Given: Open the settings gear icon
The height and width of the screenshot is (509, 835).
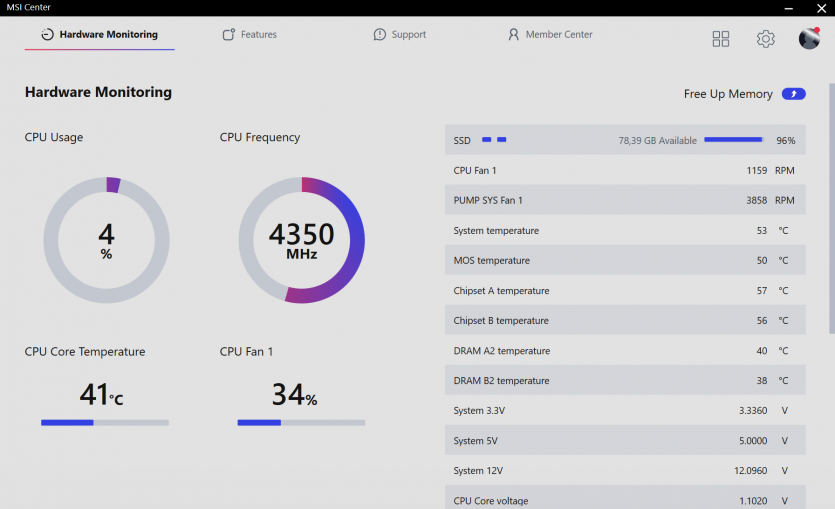Looking at the screenshot, I should click(x=765, y=39).
